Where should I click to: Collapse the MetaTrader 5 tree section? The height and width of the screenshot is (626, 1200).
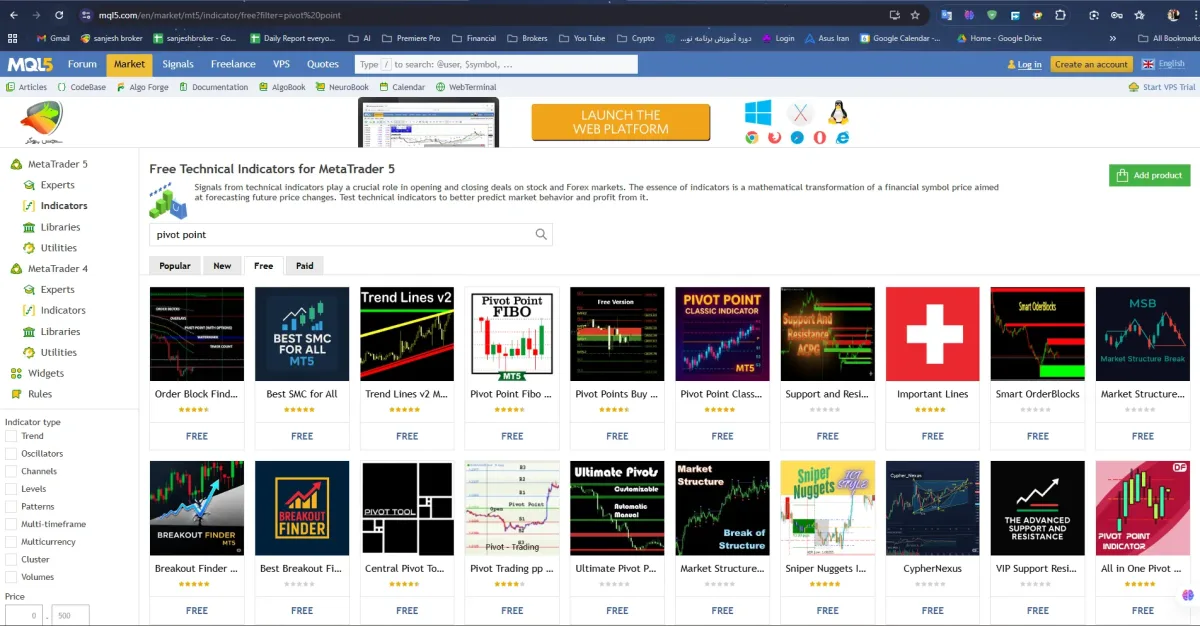tap(49, 164)
